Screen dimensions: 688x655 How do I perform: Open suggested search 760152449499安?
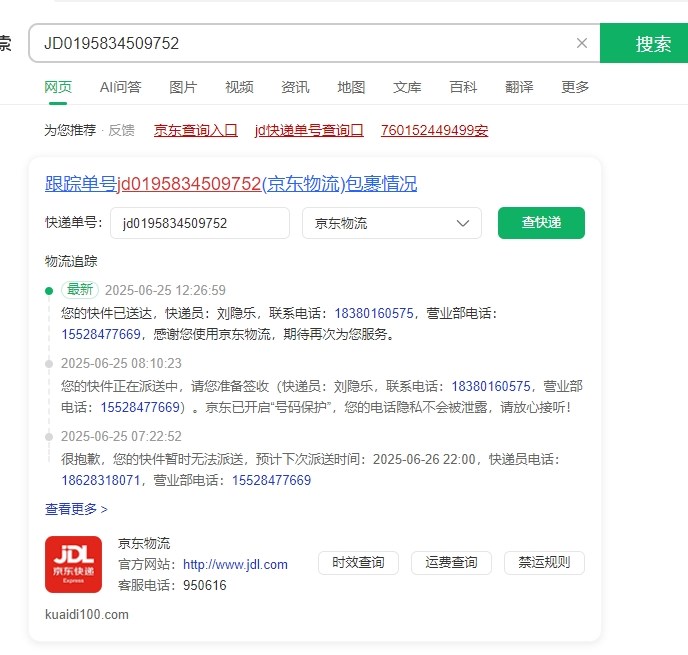pos(434,130)
